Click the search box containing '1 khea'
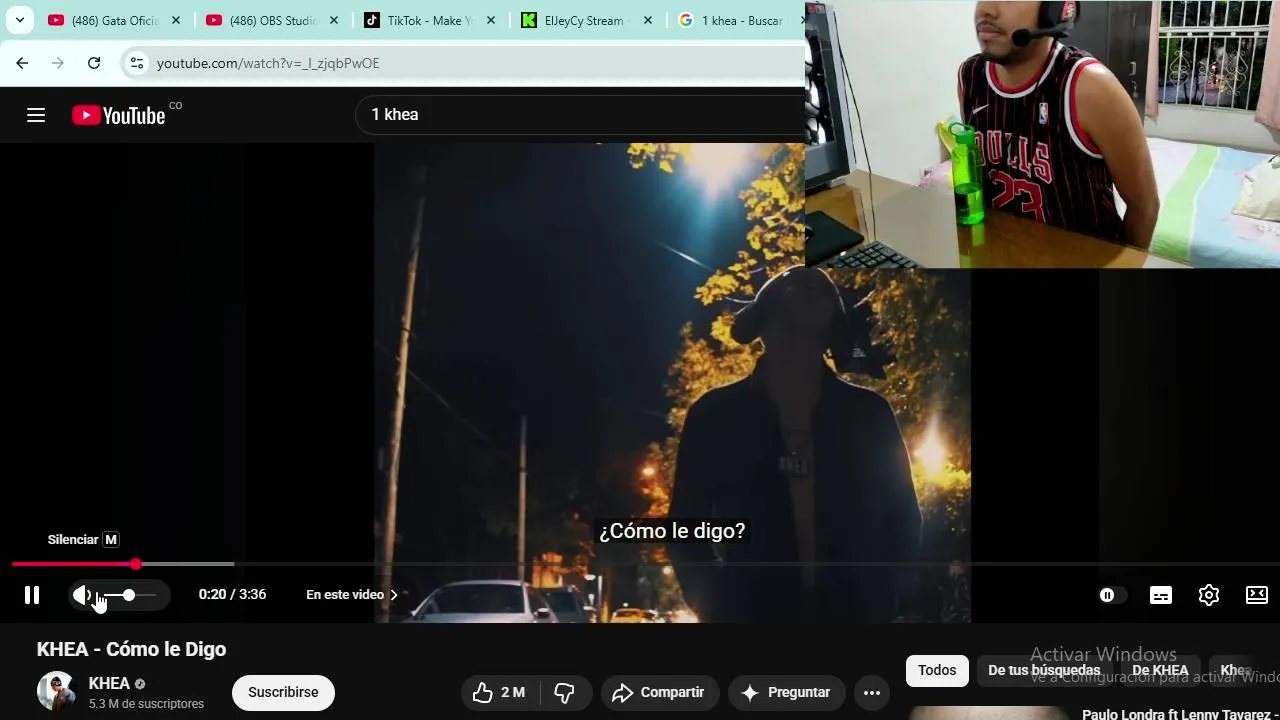 click(x=580, y=115)
